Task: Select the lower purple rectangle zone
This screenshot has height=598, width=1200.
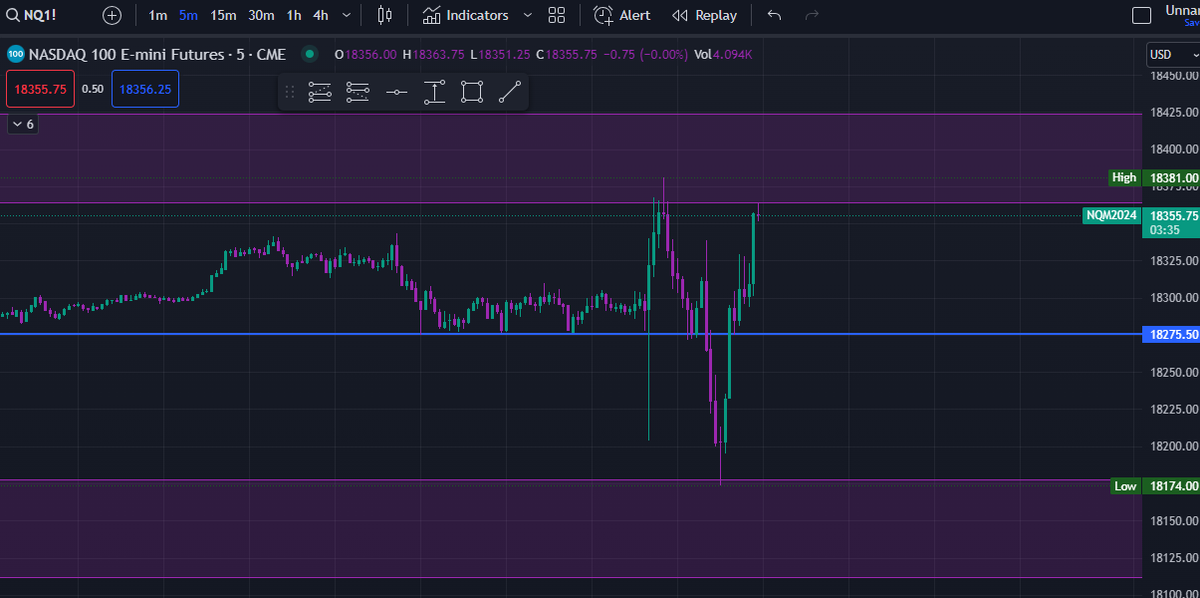Action: click(570, 528)
